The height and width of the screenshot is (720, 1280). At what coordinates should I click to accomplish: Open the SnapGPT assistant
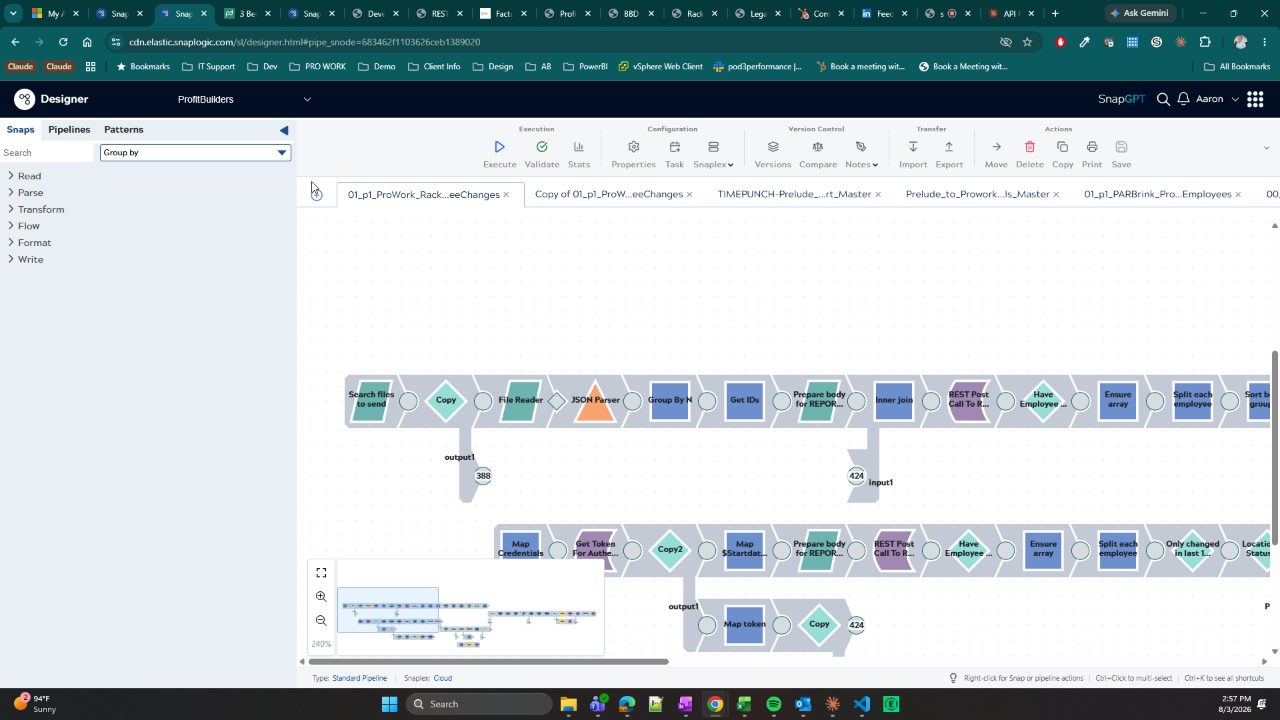point(1121,99)
